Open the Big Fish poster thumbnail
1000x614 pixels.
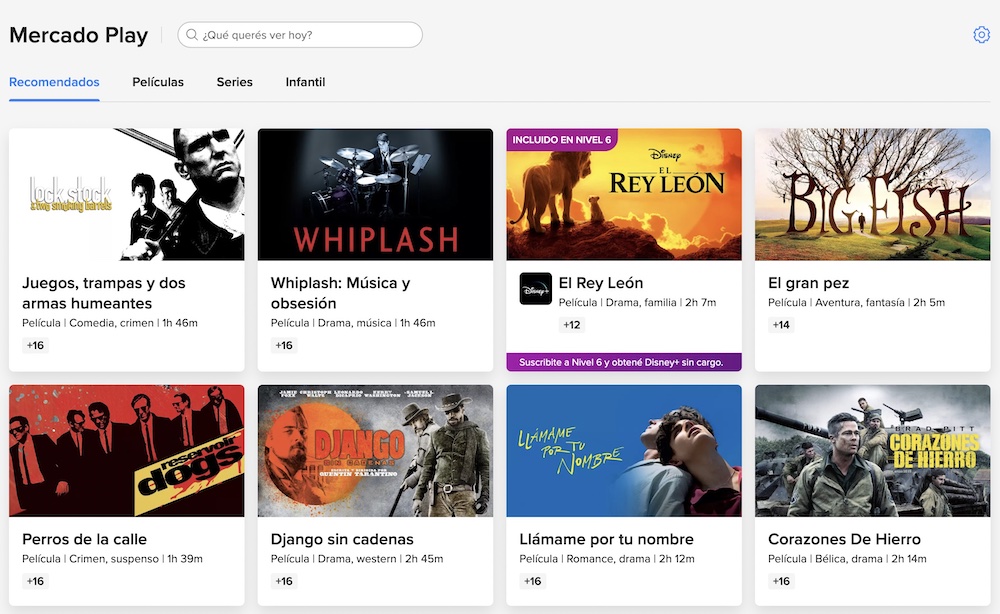873,194
